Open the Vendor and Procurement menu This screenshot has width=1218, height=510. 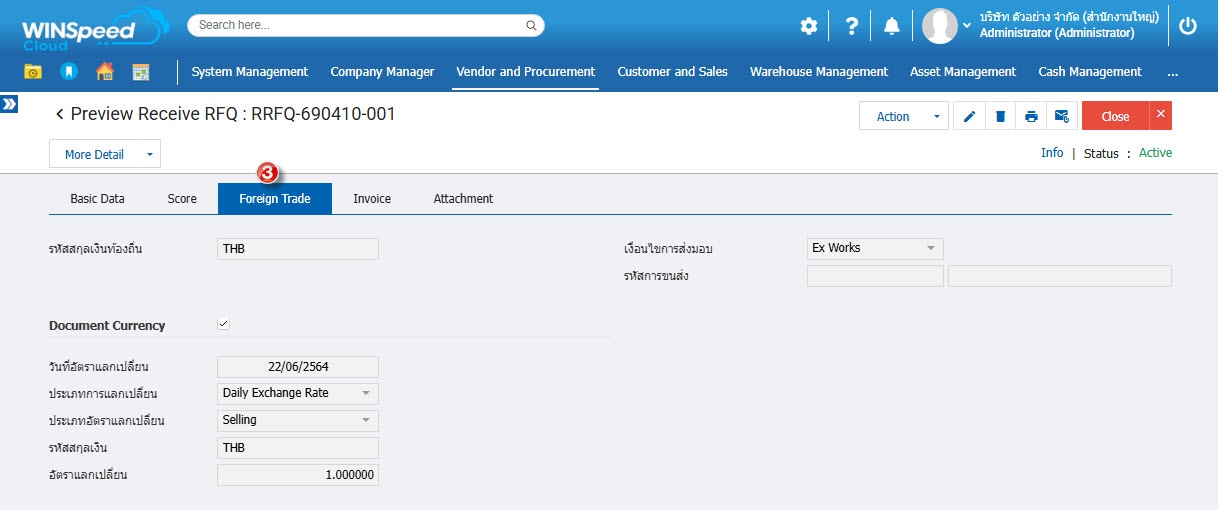pos(525,72)
